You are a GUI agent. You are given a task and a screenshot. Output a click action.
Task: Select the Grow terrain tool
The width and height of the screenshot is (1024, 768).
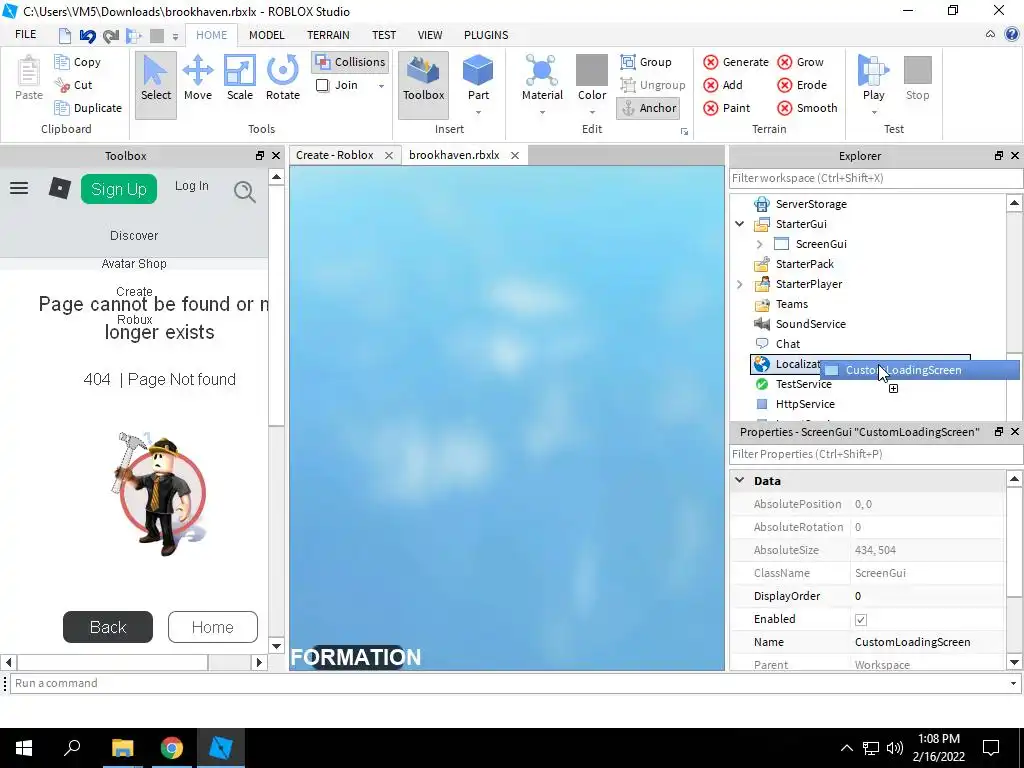pyautogui.click(x=801, y=62)
